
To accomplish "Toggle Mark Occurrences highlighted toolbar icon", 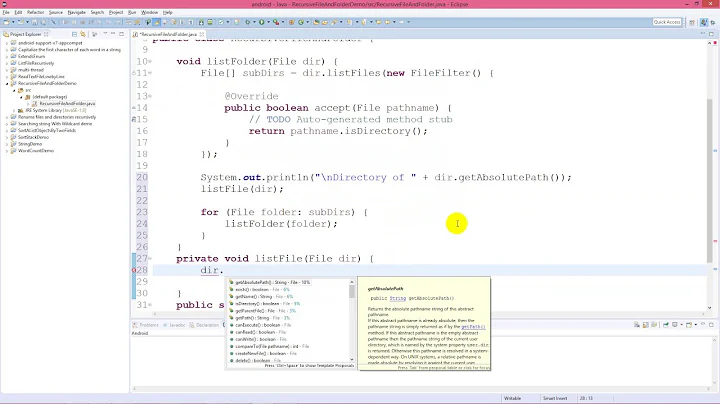I will tap(157, 22).
